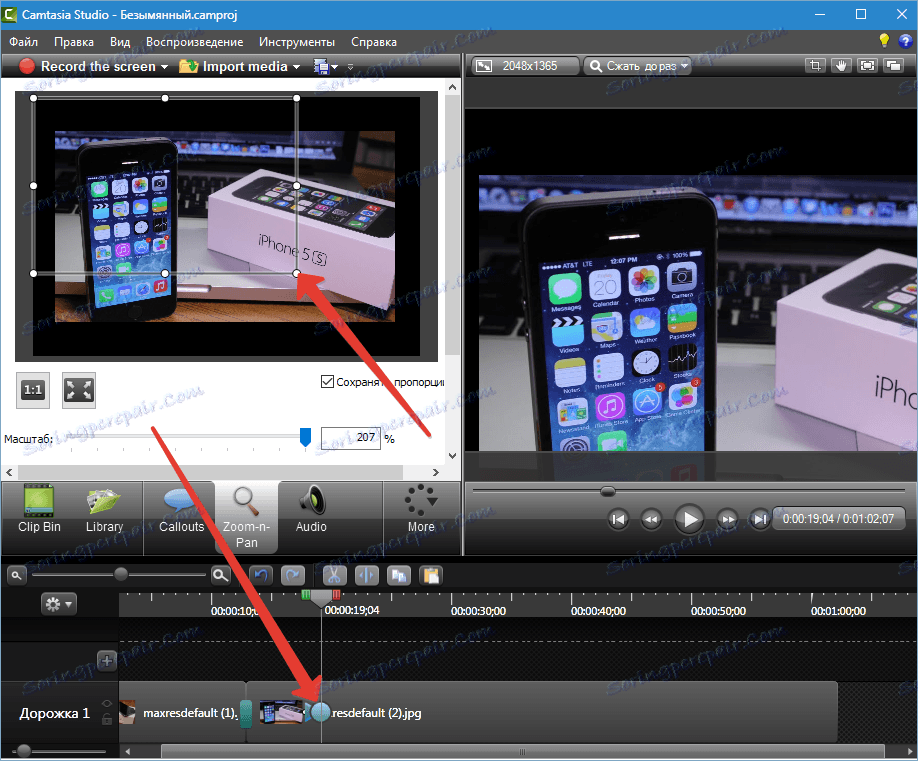
Task: Click Record the screen button
Action: 87,66
